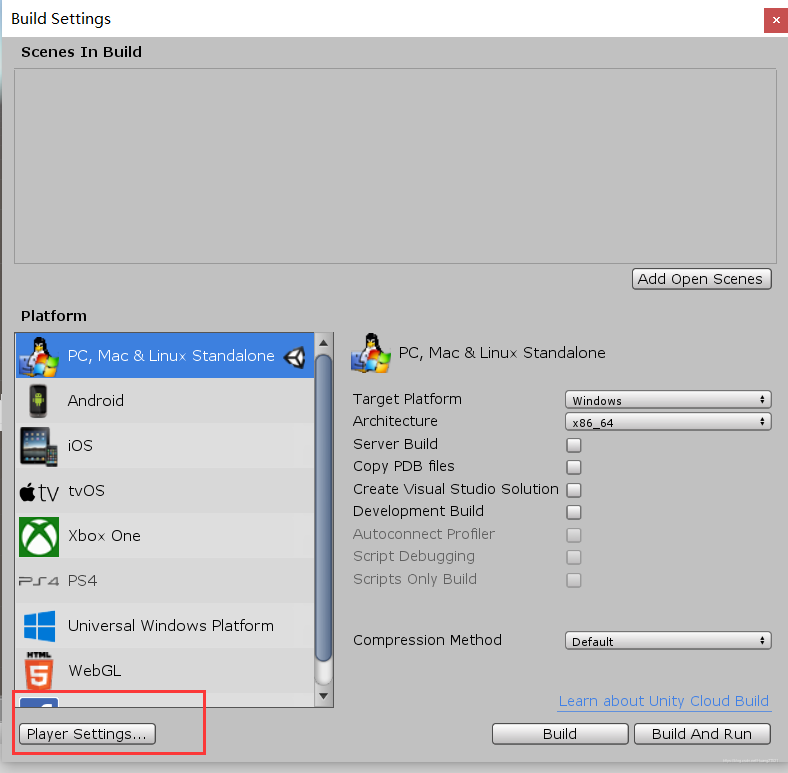Check Create Visual Studio Solution
This screenshot has height=773, width=788.
pos(573,490)
